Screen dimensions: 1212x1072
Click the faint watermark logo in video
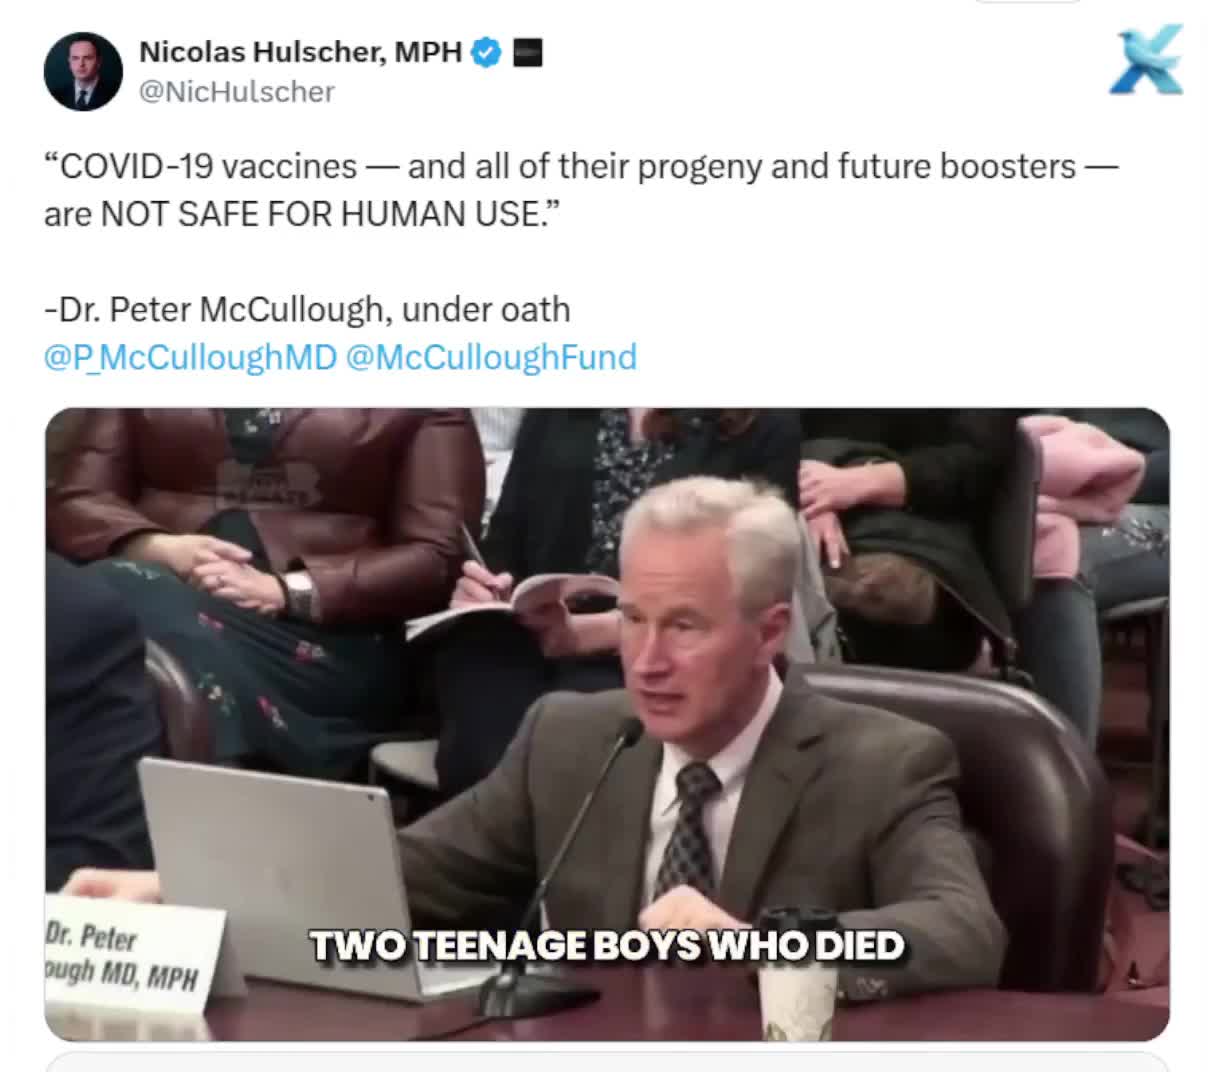coord(269,483)
